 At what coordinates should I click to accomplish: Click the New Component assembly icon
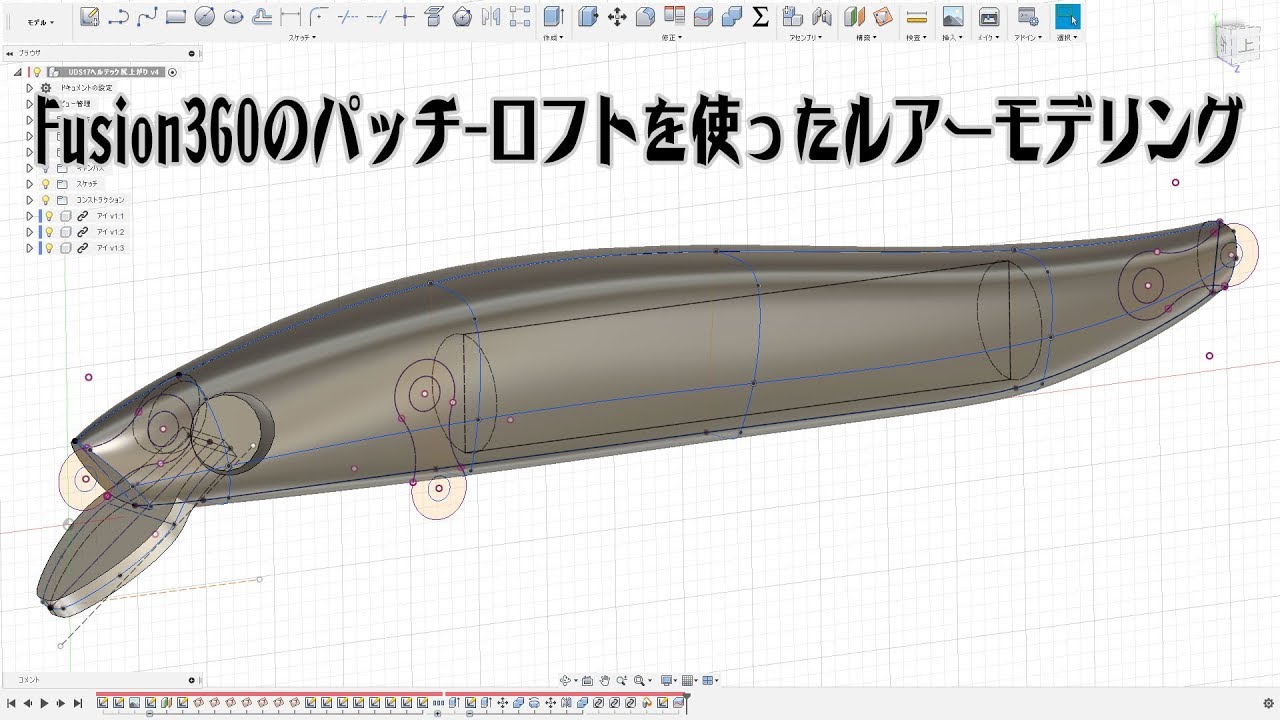click(x=792, y=16)
